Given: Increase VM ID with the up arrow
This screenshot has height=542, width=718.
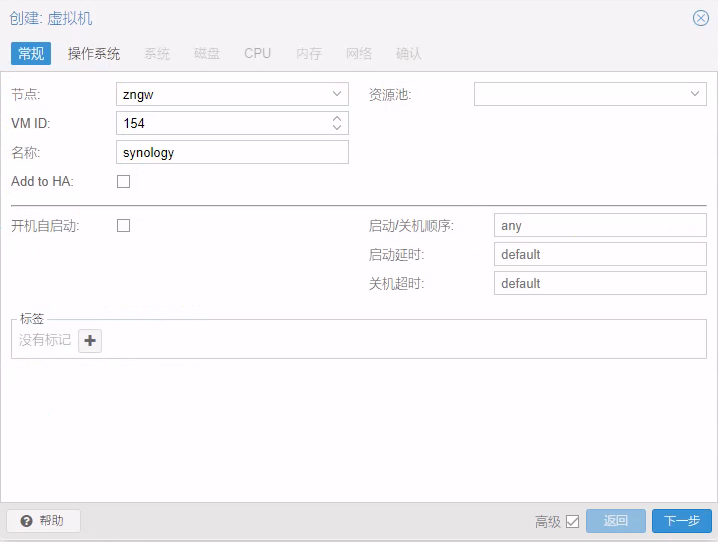Looking at the screenshot, I should click(337, 118).
